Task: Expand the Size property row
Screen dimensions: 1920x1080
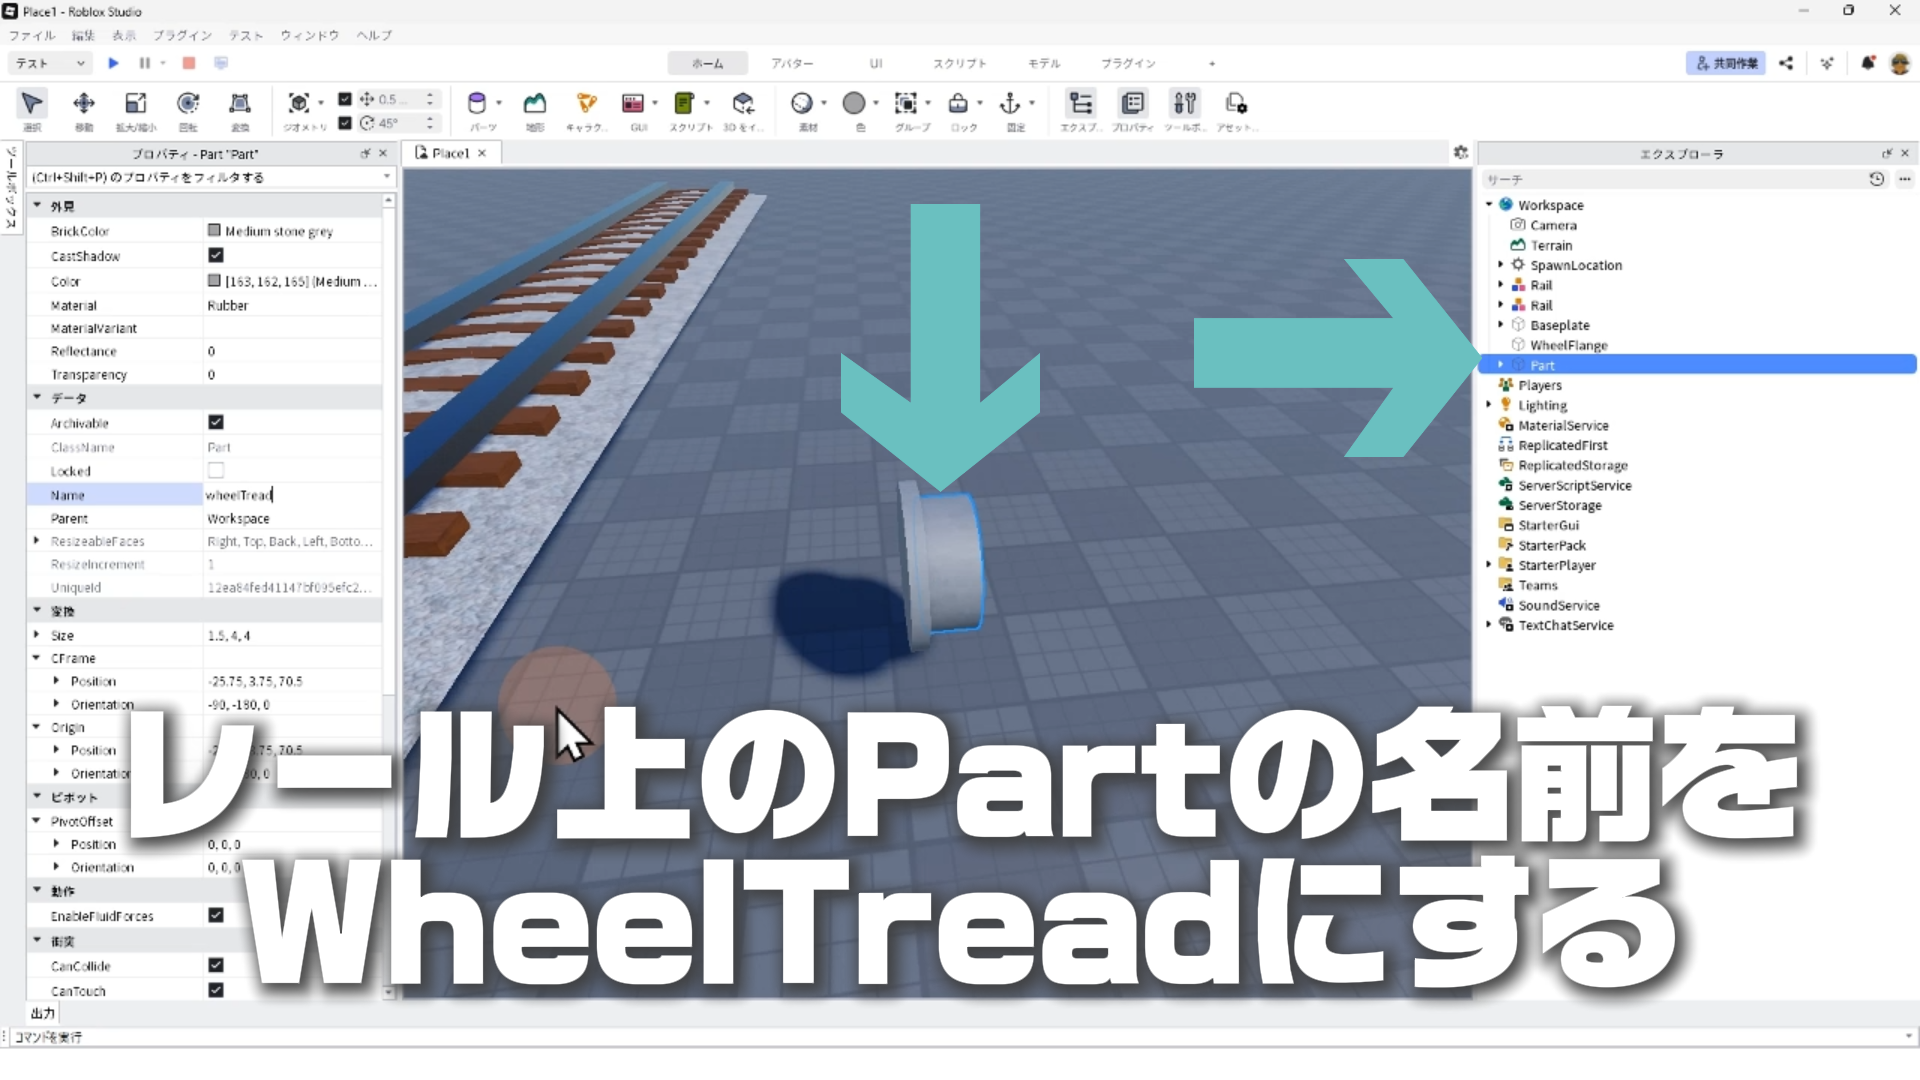Action: [37, 635]
